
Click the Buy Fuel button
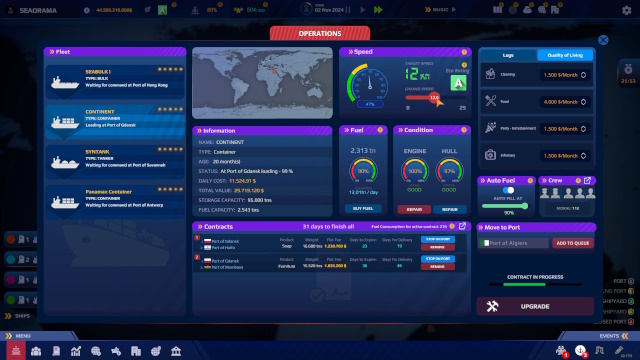(363, 209)
